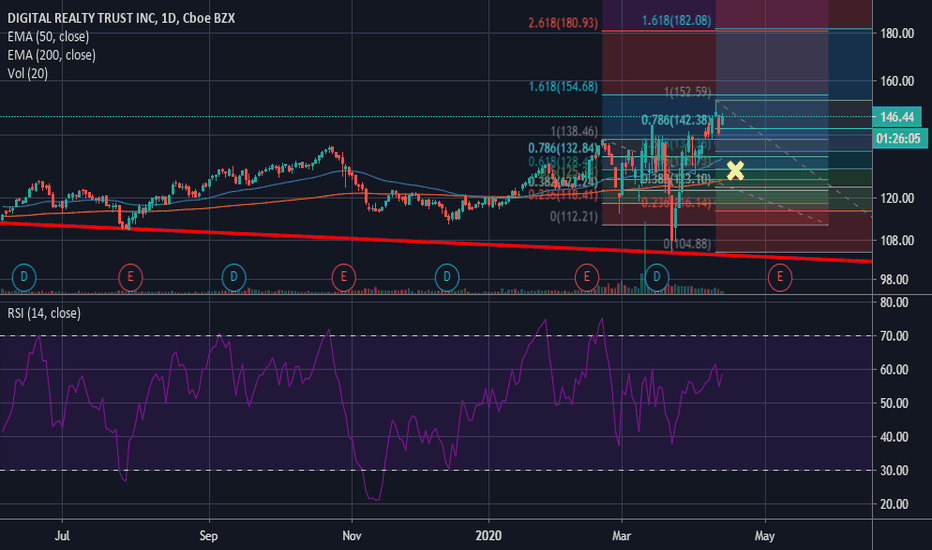Image resolution: width=932 pixels, height=550 pixels.
Task: Open the dividend D marker near September
Action: click(234, 277)
